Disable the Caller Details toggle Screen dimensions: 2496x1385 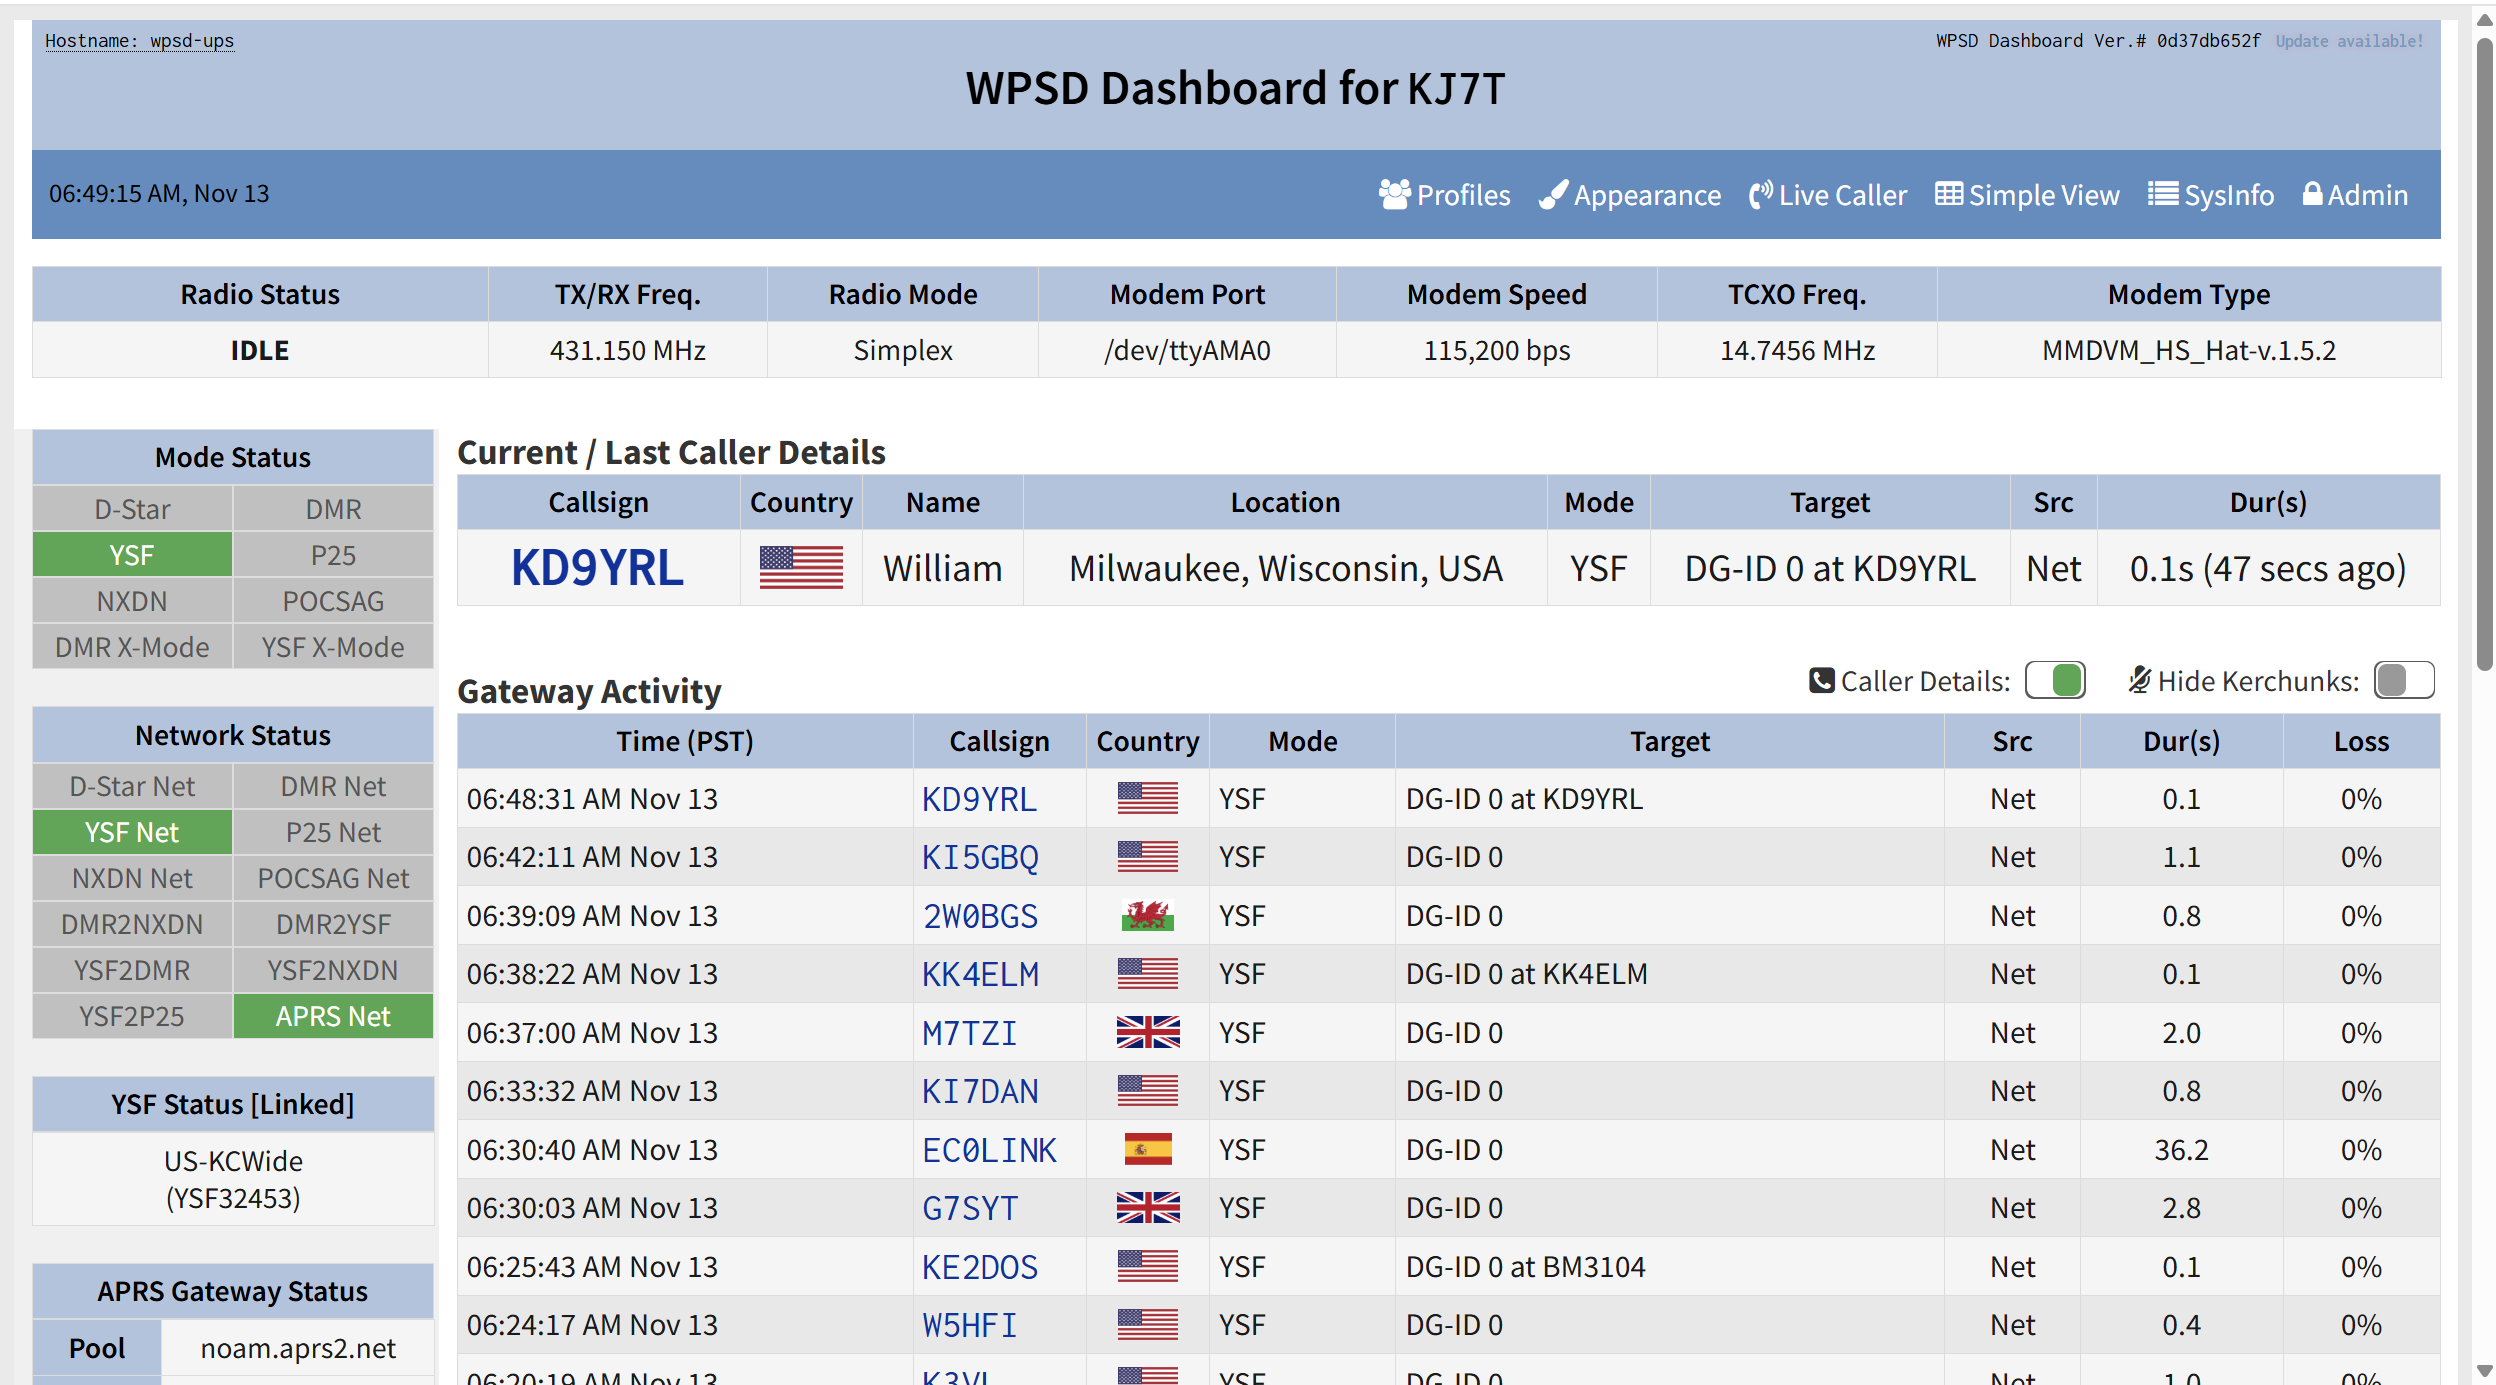pyautogui.click(x=2055, y=681)
